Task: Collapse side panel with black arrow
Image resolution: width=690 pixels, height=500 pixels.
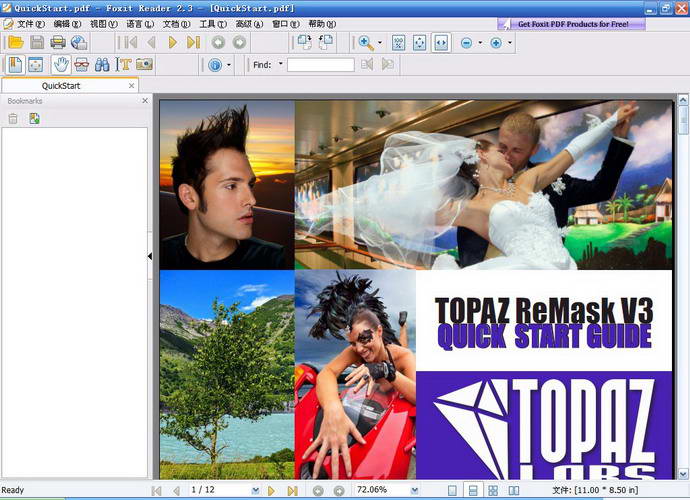Action: pyautogui.click(x=150, y=256)
